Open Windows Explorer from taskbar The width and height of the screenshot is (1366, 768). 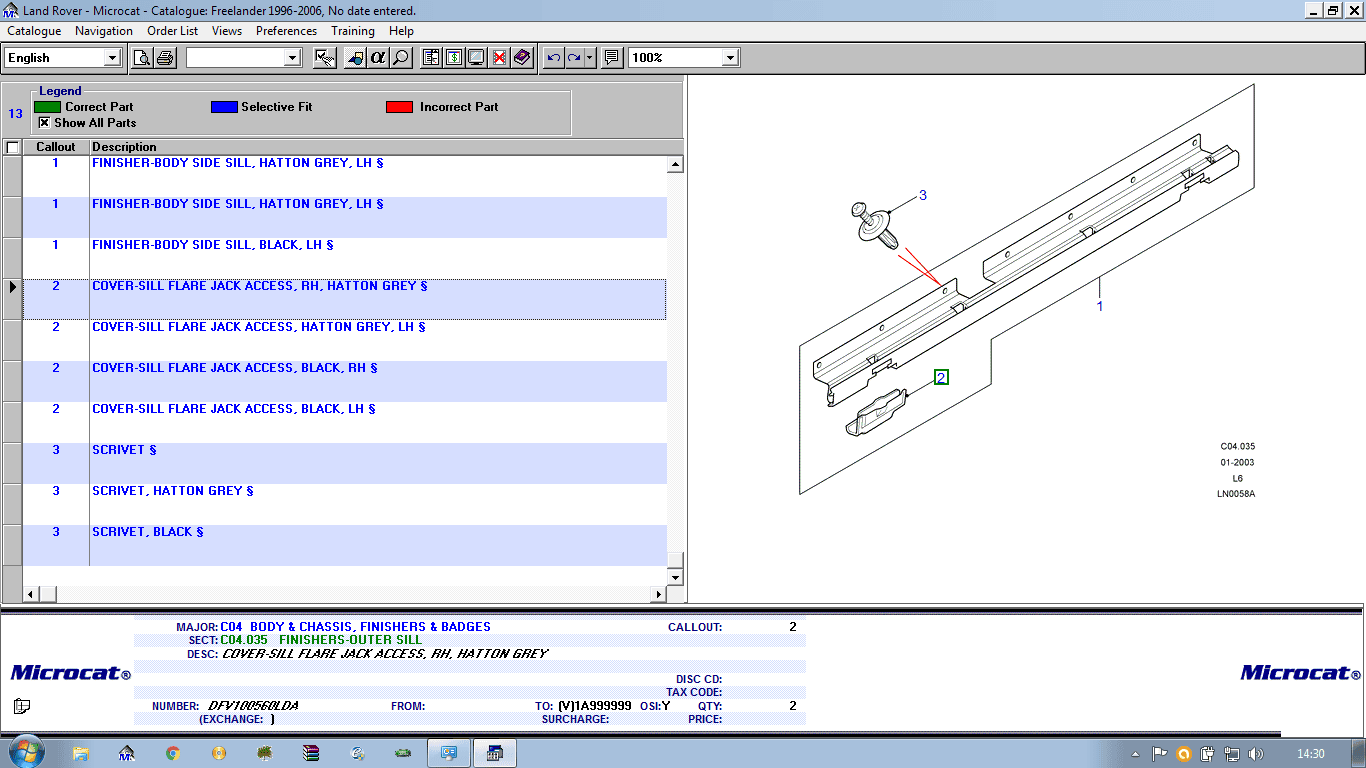pos(81,753)
